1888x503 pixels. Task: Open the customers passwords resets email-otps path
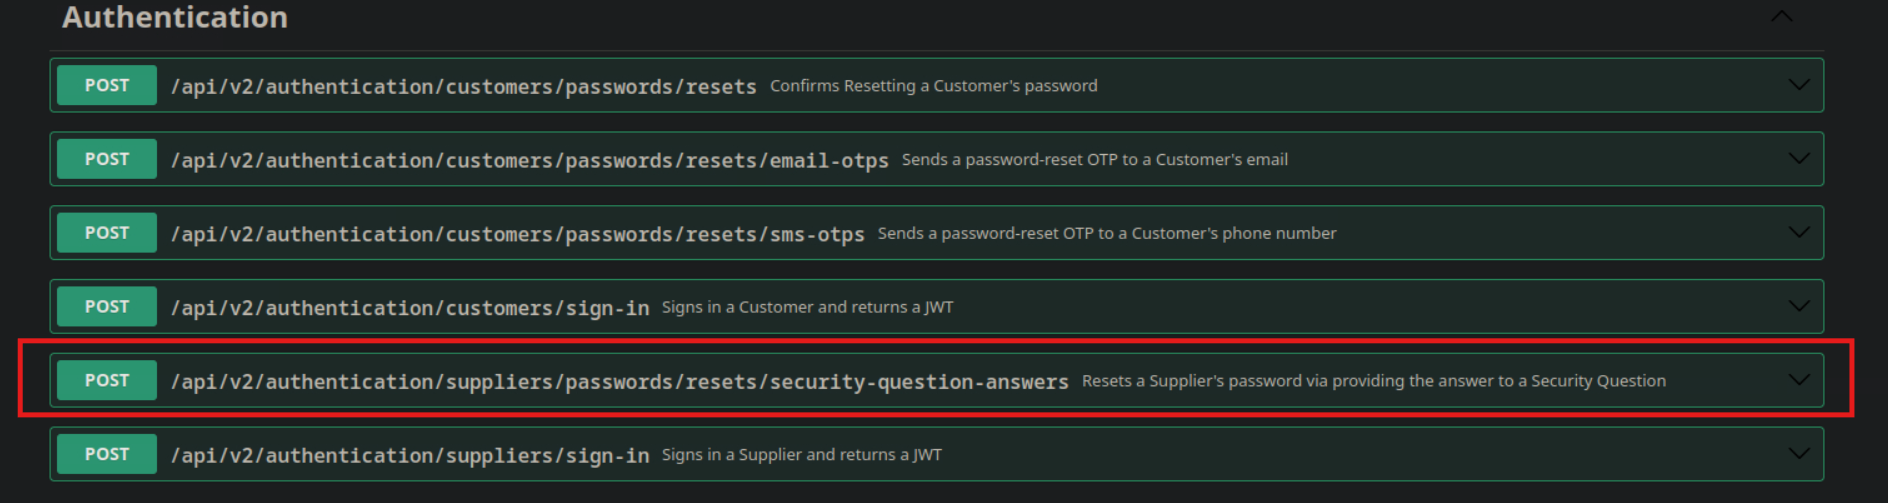[529, 161]
